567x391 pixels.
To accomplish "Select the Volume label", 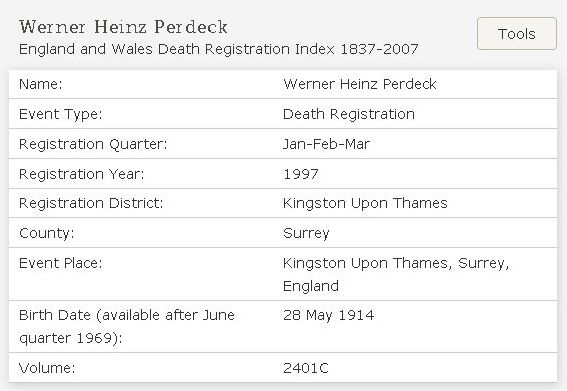I will tap(47, 368).
